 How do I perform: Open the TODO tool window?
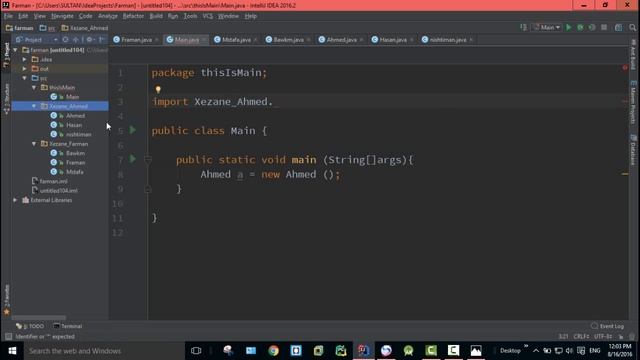pos(30,326)
